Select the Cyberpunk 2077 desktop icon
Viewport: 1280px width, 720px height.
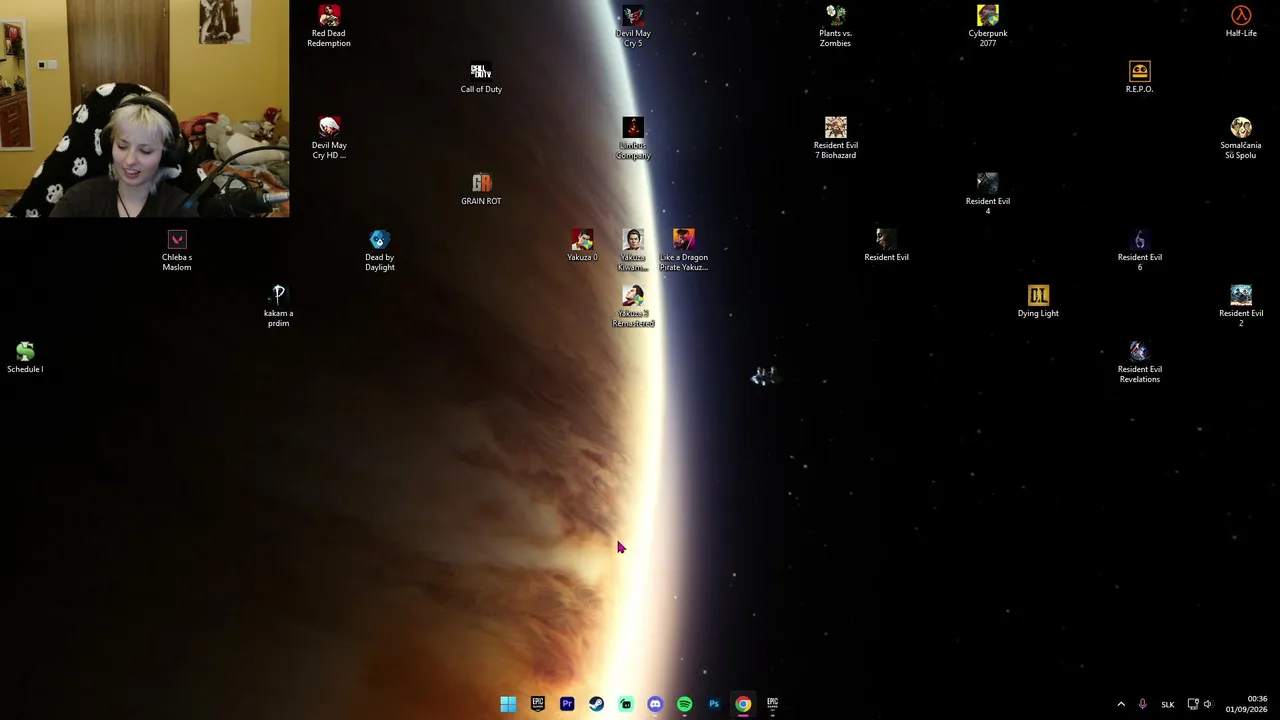[x=988, y=26]
